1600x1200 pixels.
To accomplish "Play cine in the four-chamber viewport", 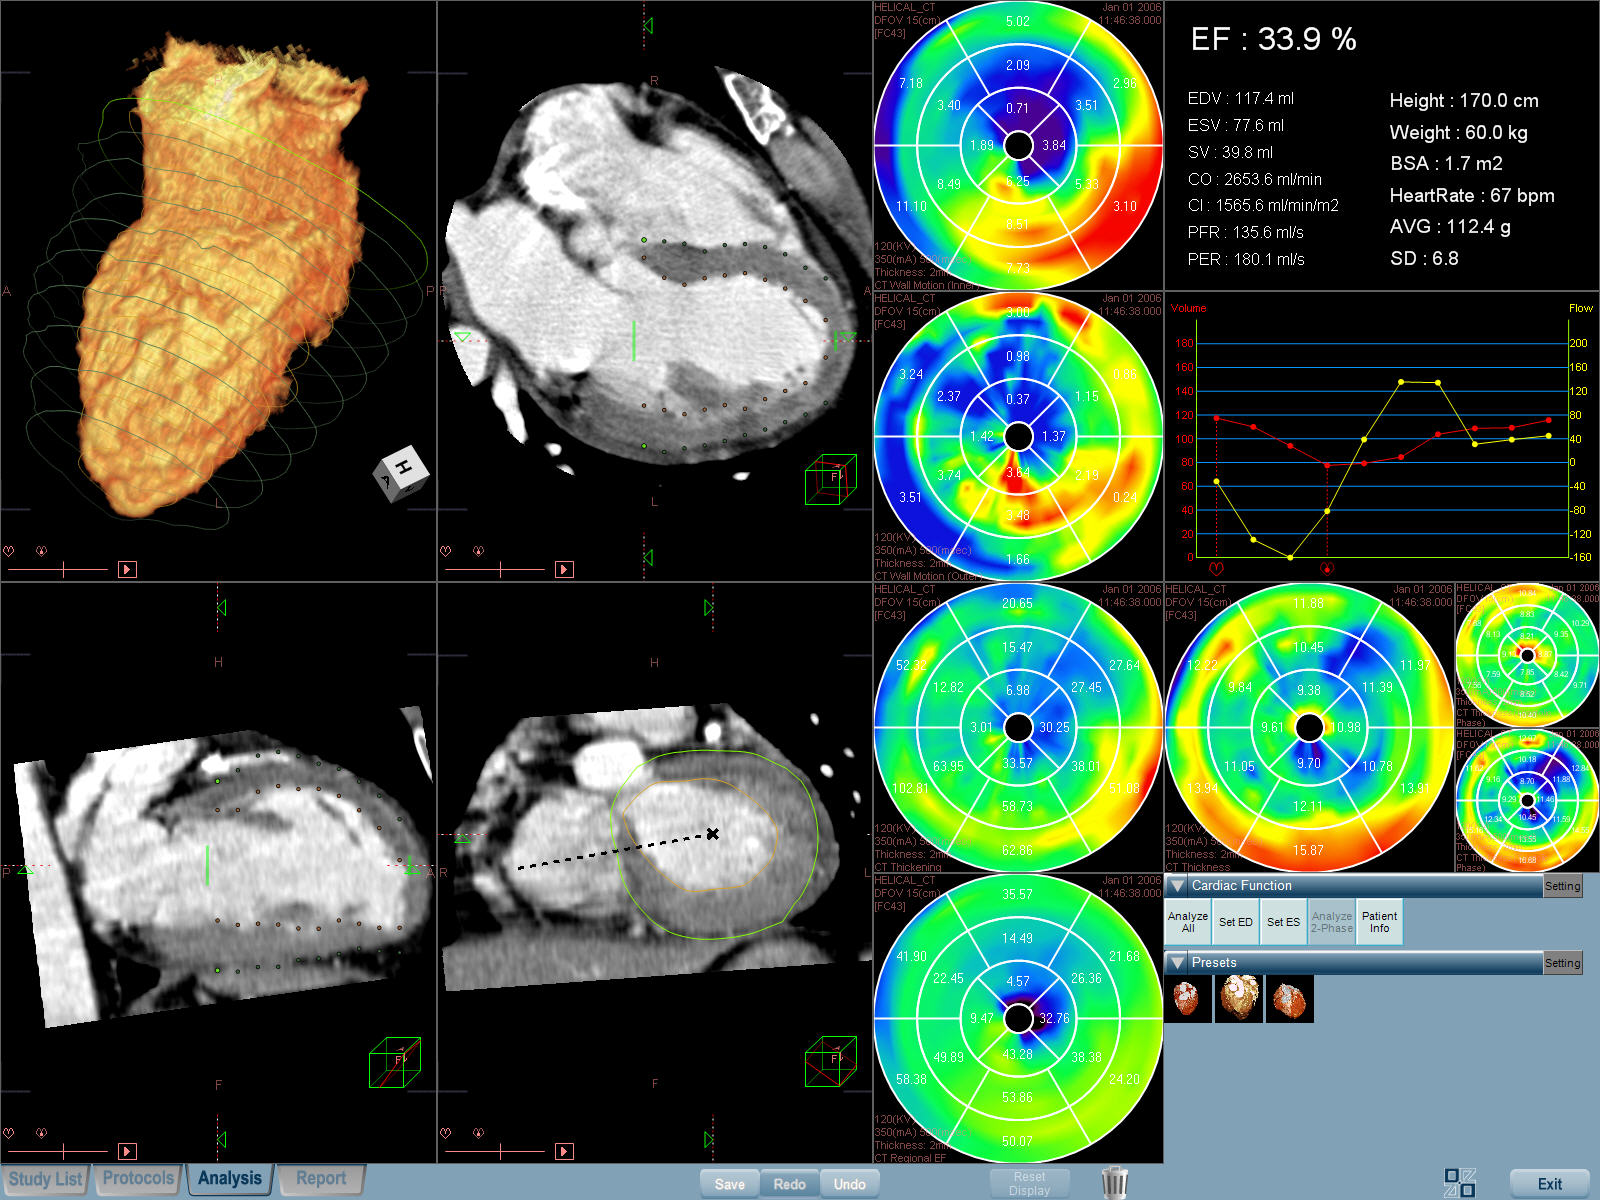I will click(x=564, y=569).
